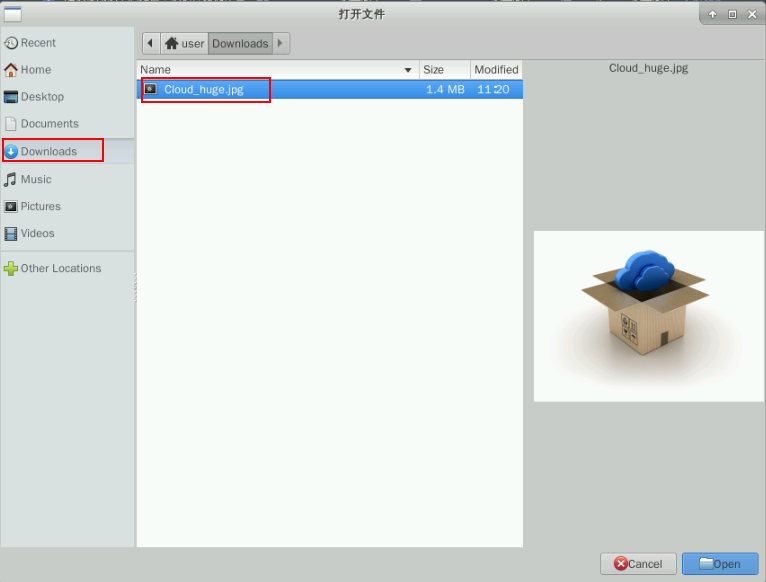
Task: Select Downloads in the sidebar
Action: [49, 152]
